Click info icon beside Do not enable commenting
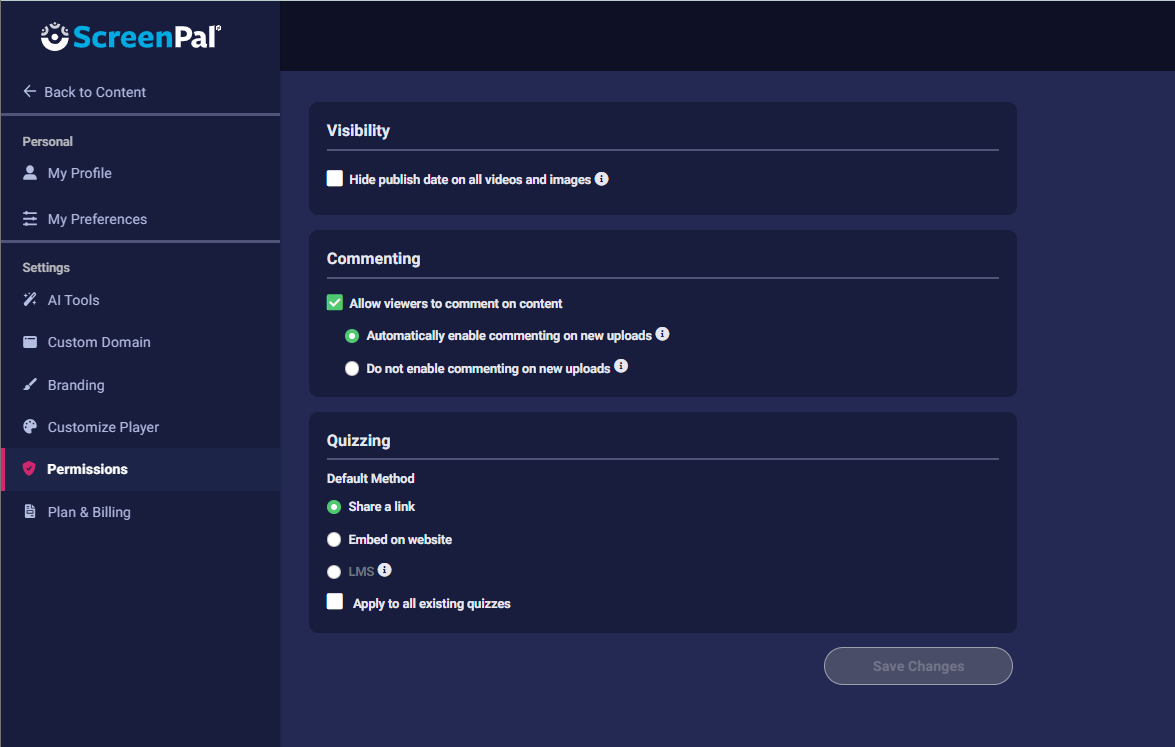 pos(621,367)
